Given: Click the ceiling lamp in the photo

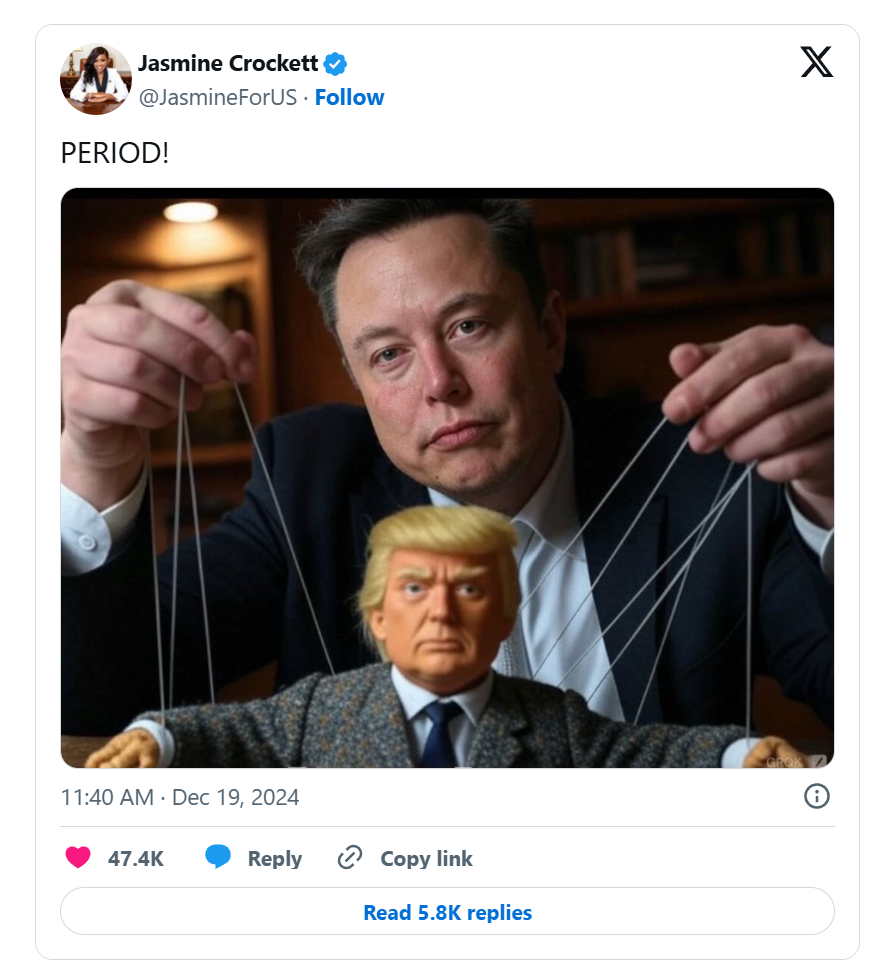Looking at the screenshot, I should point(190,211).
